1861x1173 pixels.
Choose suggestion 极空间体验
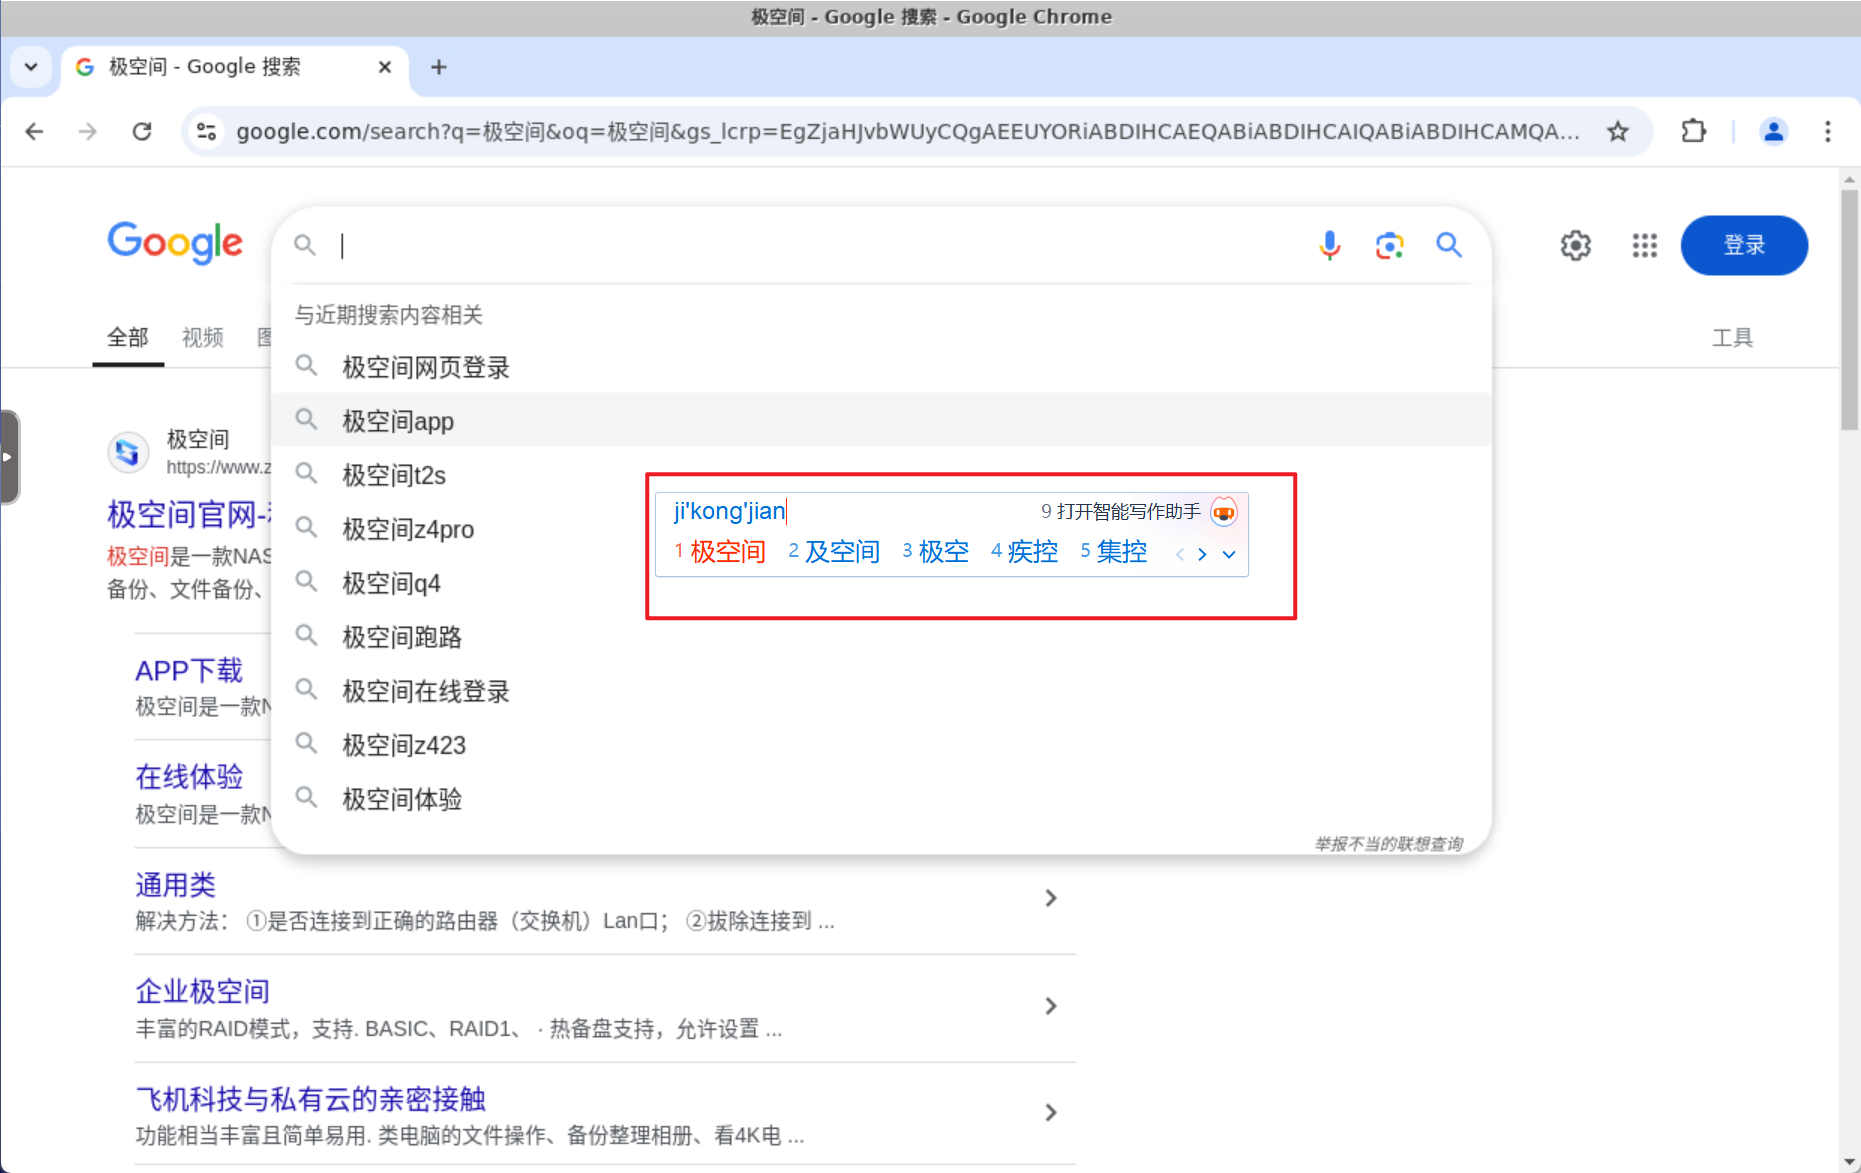(x=881, y=799)
